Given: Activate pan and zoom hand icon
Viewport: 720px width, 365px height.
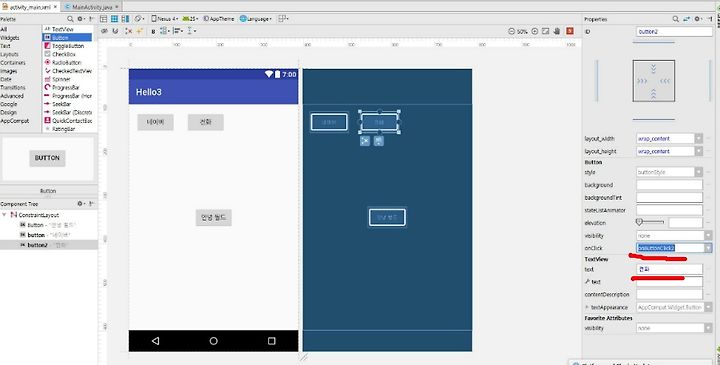Looking at the screenshot, I should point(557,31).
